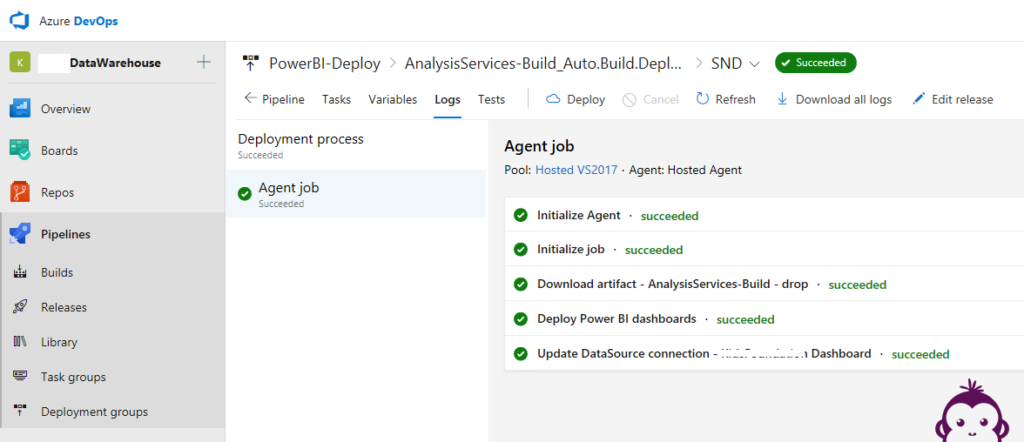The height and width of the screenshot is (442, 1024).
Task: Switch to the Tests tab
Action: coord(491,99)
